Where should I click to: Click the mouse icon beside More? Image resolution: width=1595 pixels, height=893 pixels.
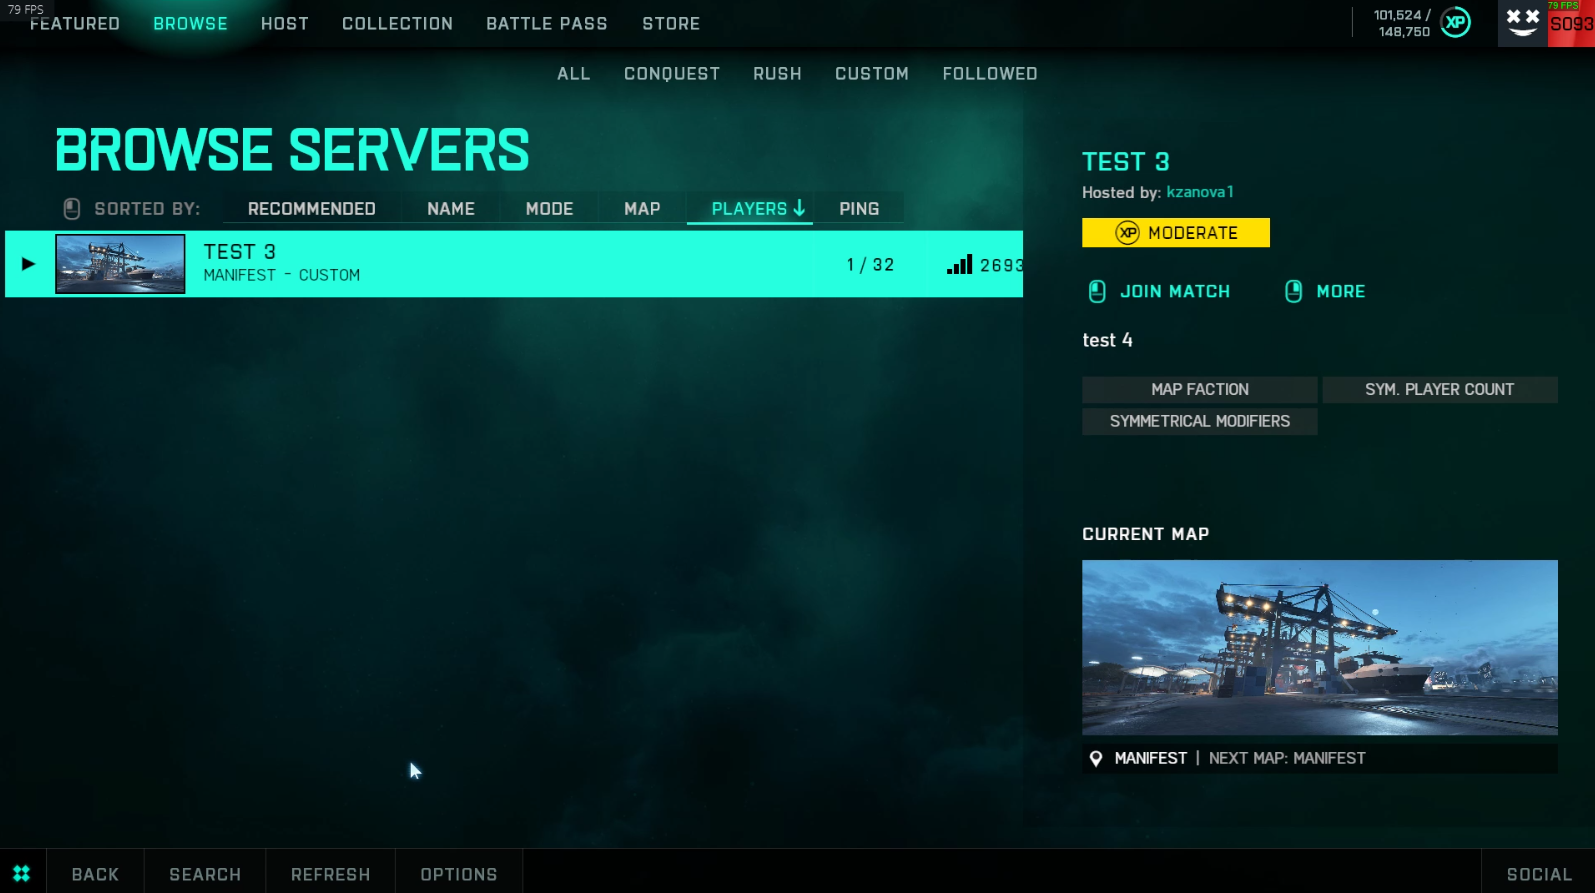click(1293, 291)
